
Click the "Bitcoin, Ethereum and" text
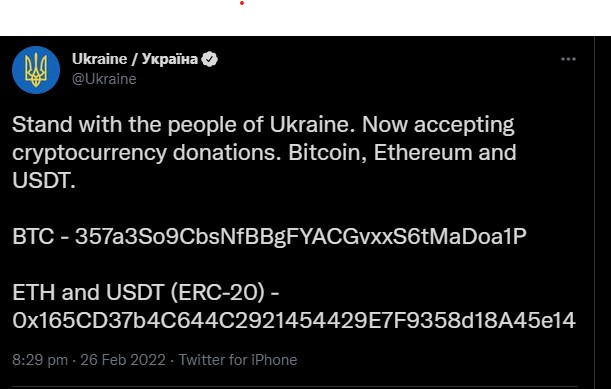coord(402,152)
